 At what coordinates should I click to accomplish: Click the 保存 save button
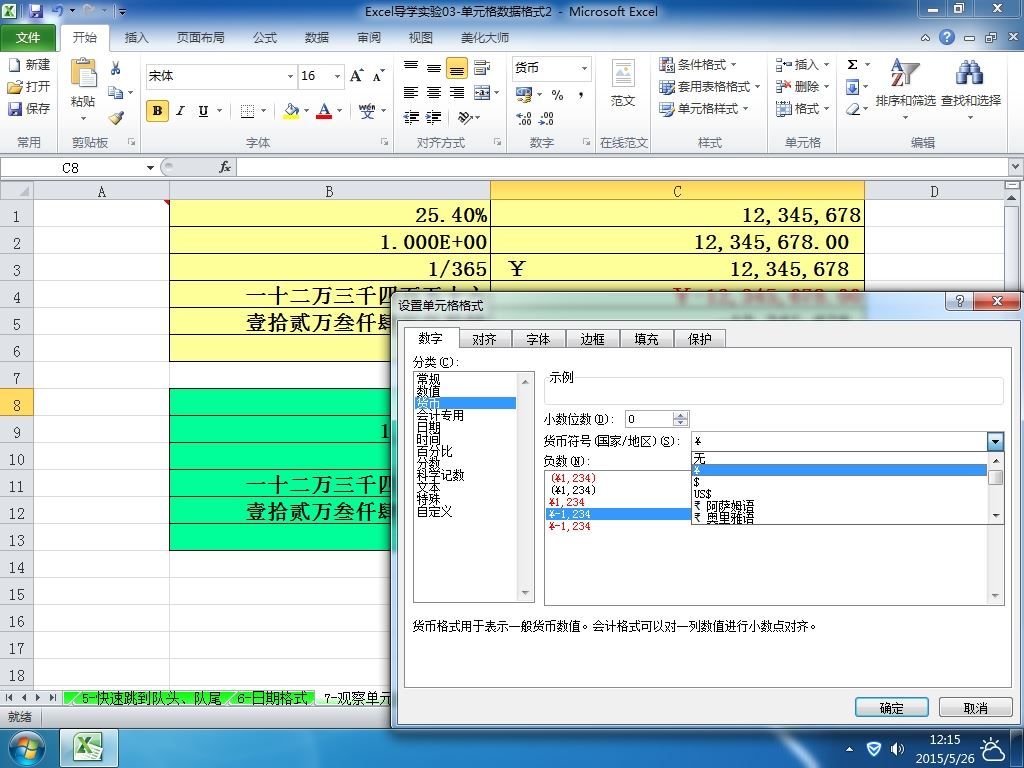pos(29,108)
